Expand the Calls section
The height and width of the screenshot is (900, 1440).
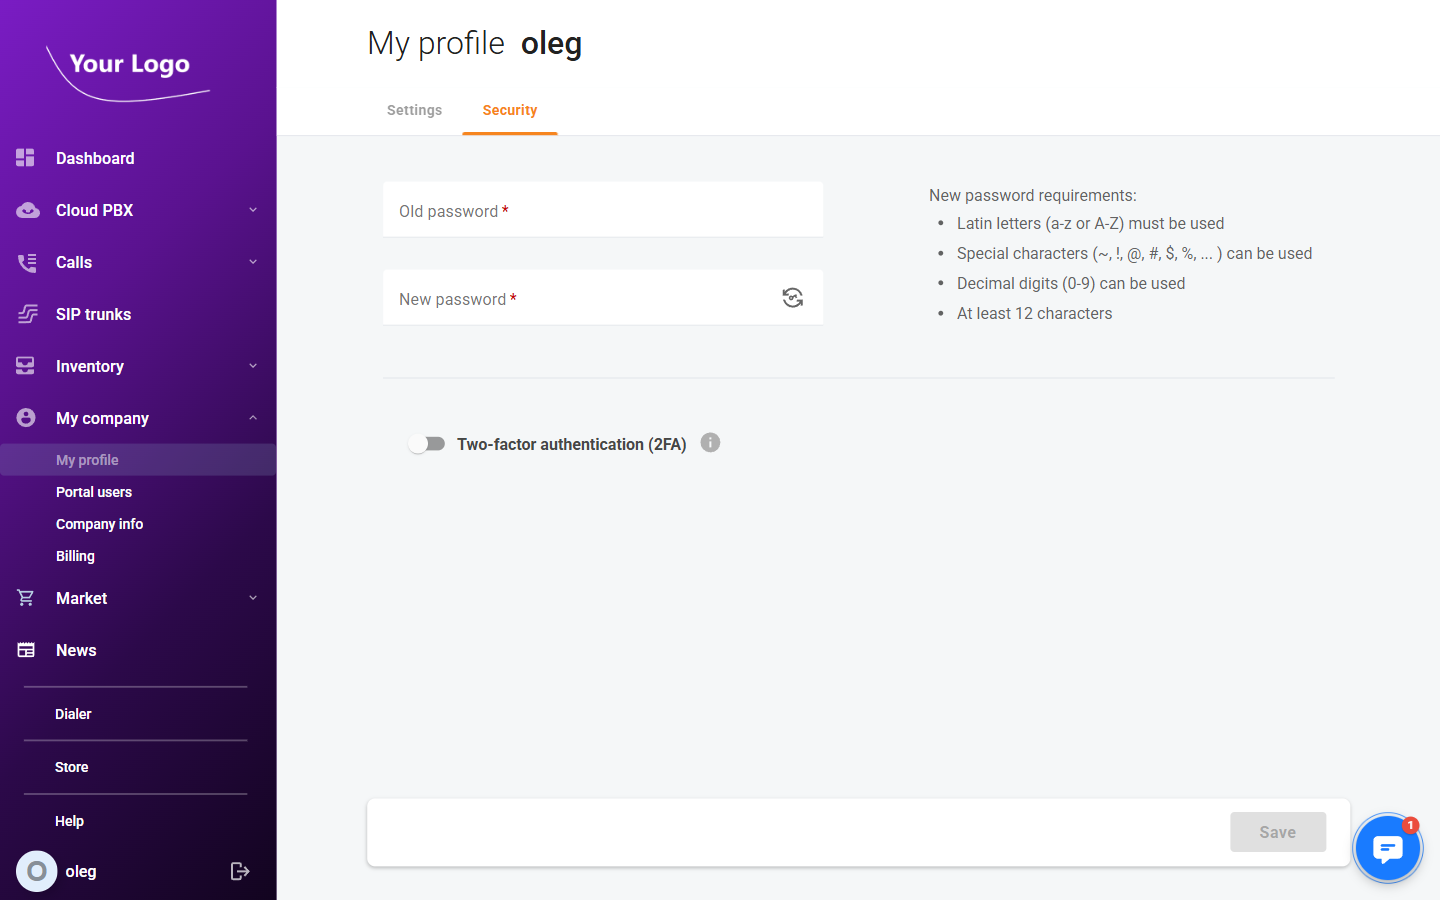(253, 261)
